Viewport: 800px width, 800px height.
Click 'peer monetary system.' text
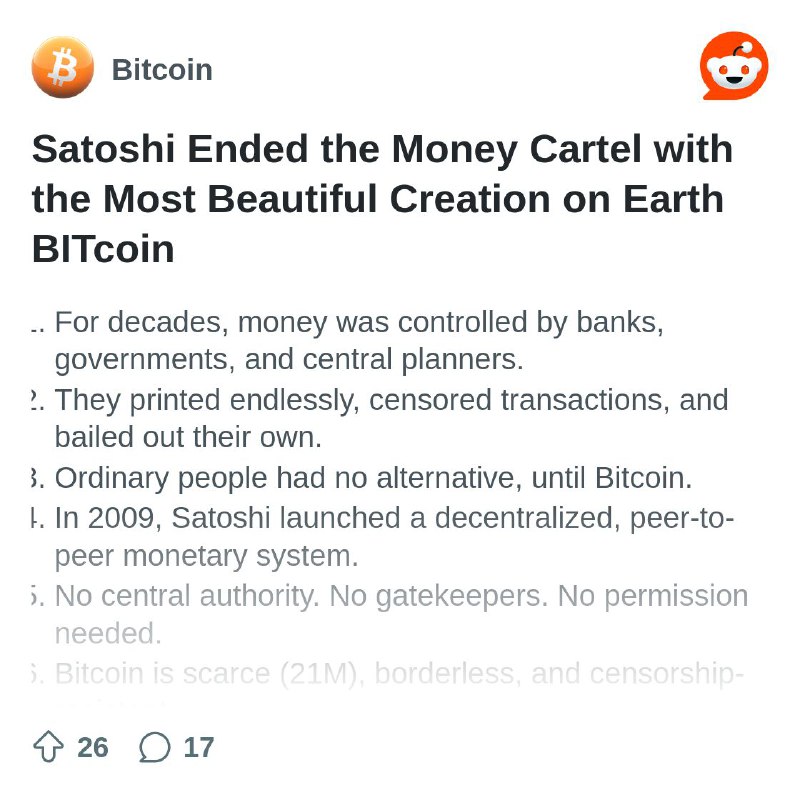[207, 556]
